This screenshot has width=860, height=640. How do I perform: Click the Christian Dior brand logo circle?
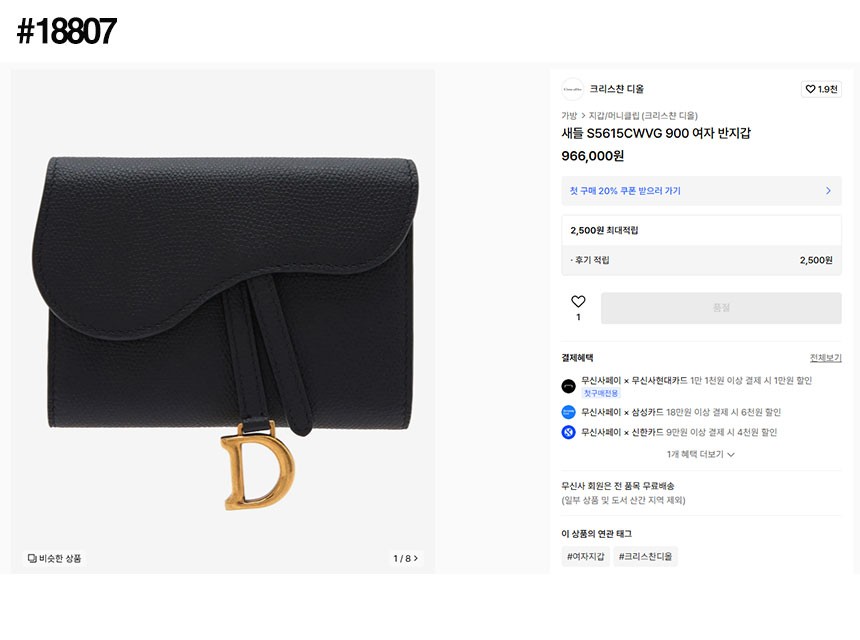coord(573,89)
